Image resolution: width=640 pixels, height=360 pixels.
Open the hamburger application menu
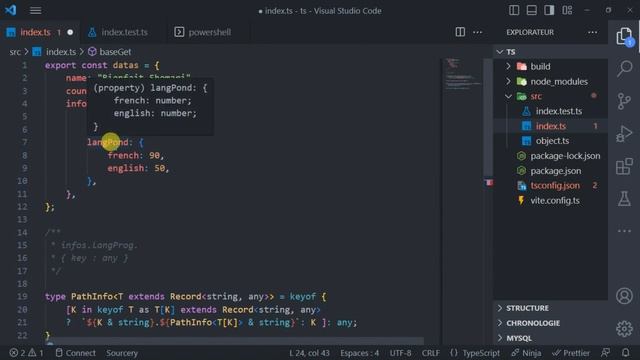[36, 10]
